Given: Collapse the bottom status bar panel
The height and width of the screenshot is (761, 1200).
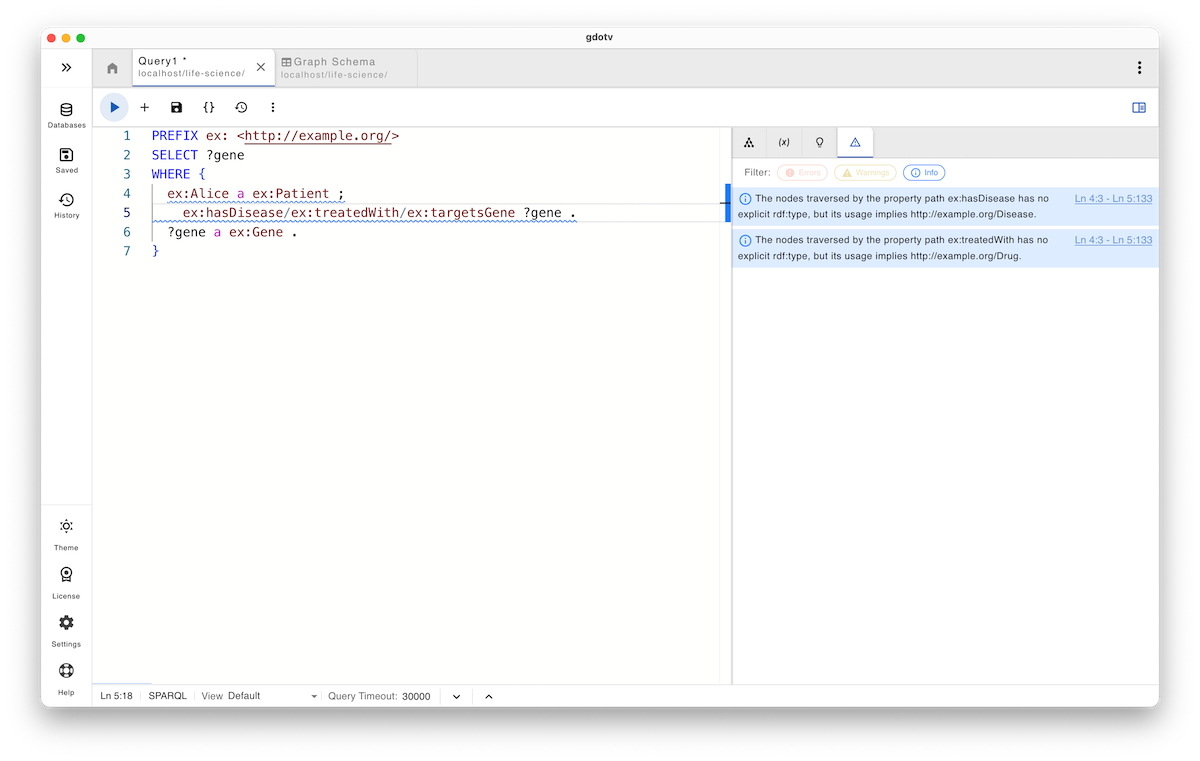Looking at the screenshot, I should [x=488, y=695].
